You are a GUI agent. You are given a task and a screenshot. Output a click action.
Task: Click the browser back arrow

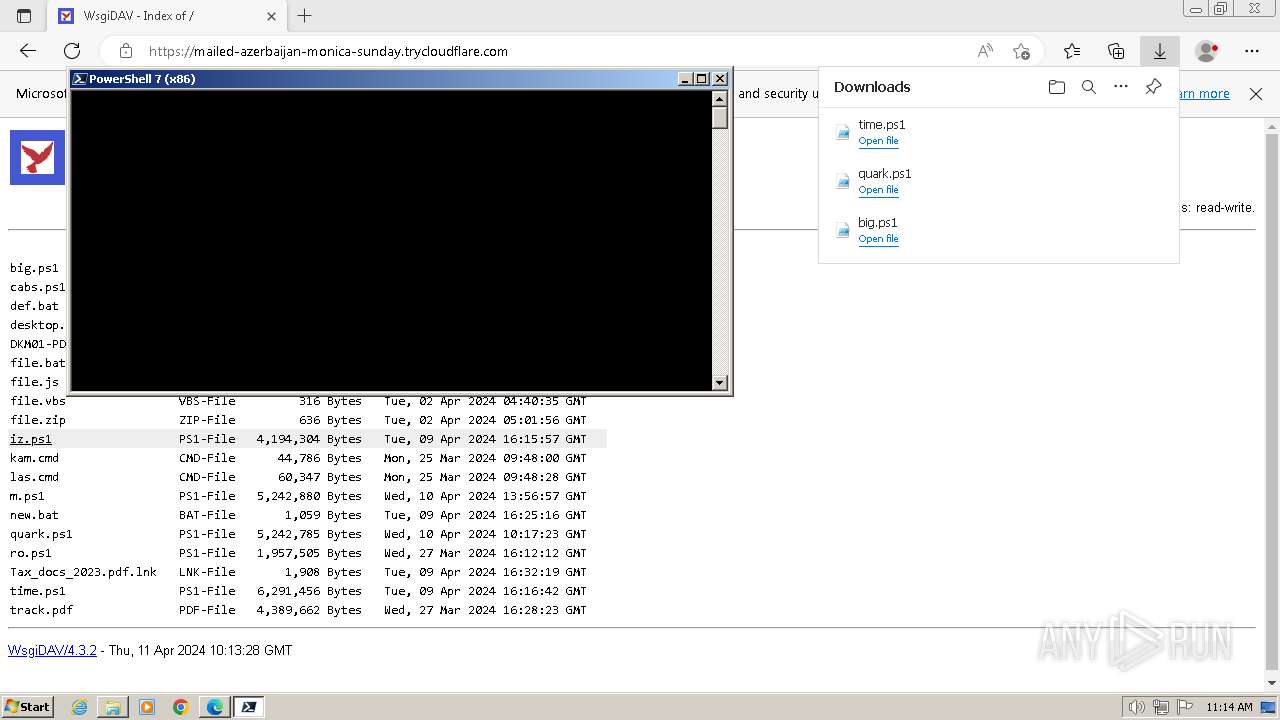pos(28,51)
